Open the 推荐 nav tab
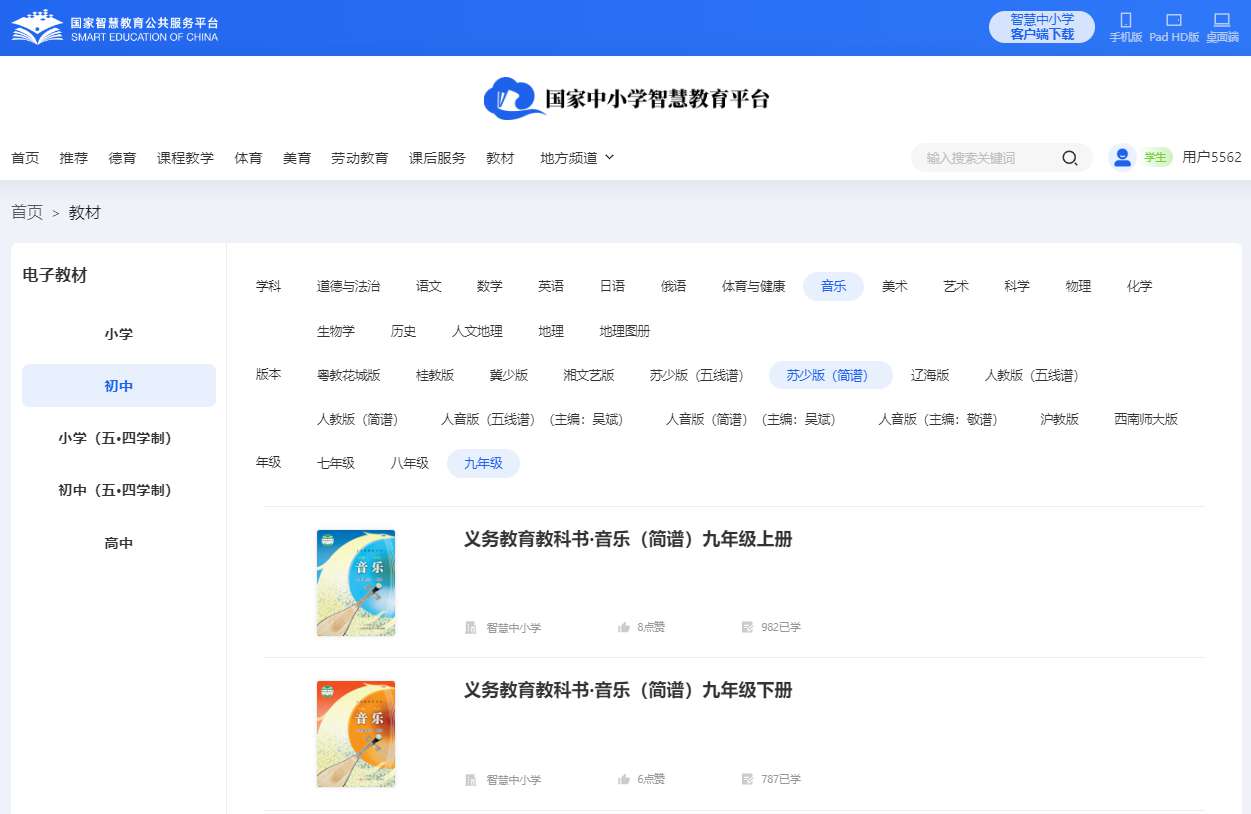The image size is (1251, 814). pyautogui.click(x=74, y=158)
